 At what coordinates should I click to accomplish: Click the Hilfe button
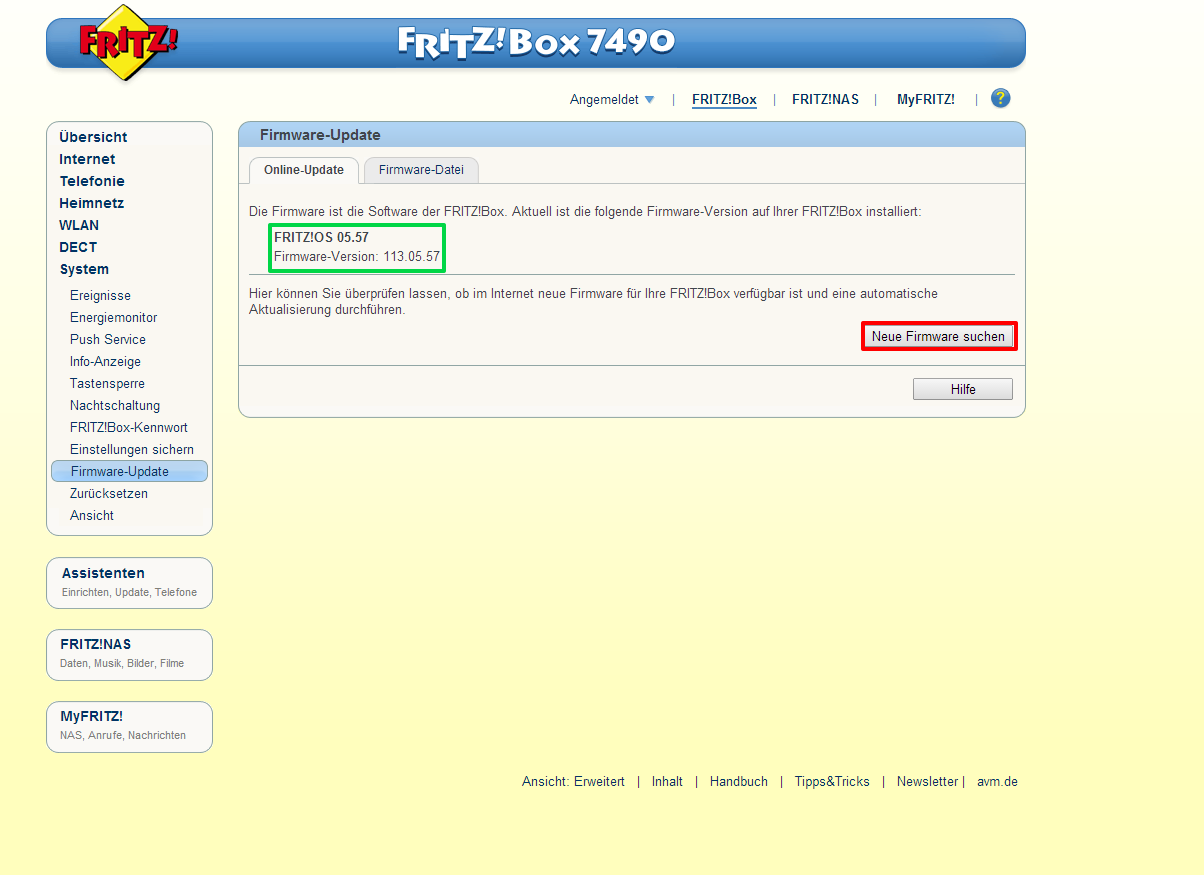click(x=963, y=389)
